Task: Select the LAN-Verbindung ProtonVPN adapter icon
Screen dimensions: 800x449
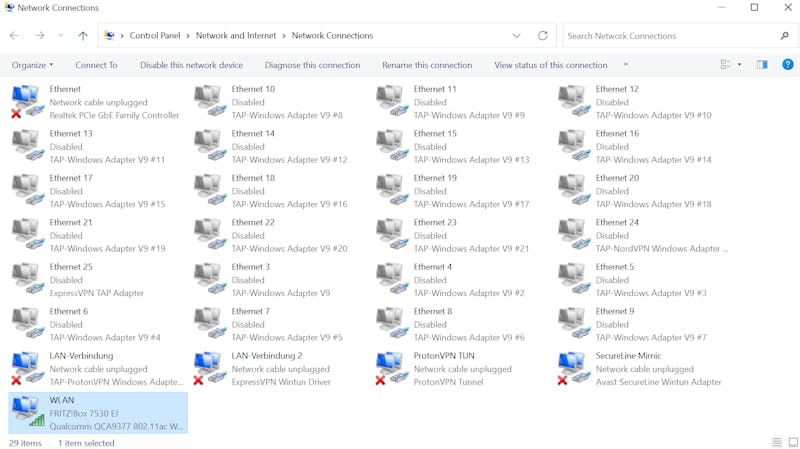Action: 28,368
